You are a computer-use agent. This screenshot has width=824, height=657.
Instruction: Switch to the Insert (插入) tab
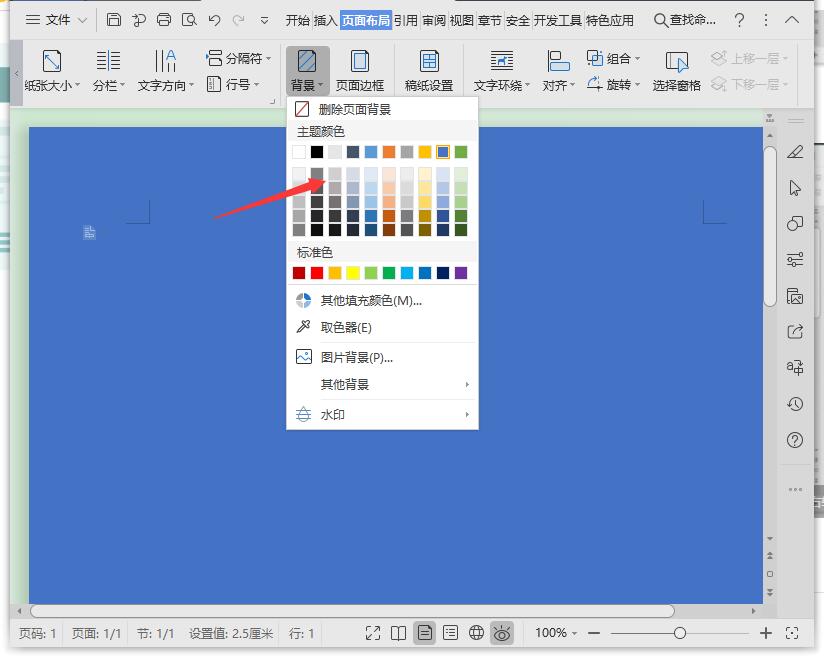pos(326,20)
